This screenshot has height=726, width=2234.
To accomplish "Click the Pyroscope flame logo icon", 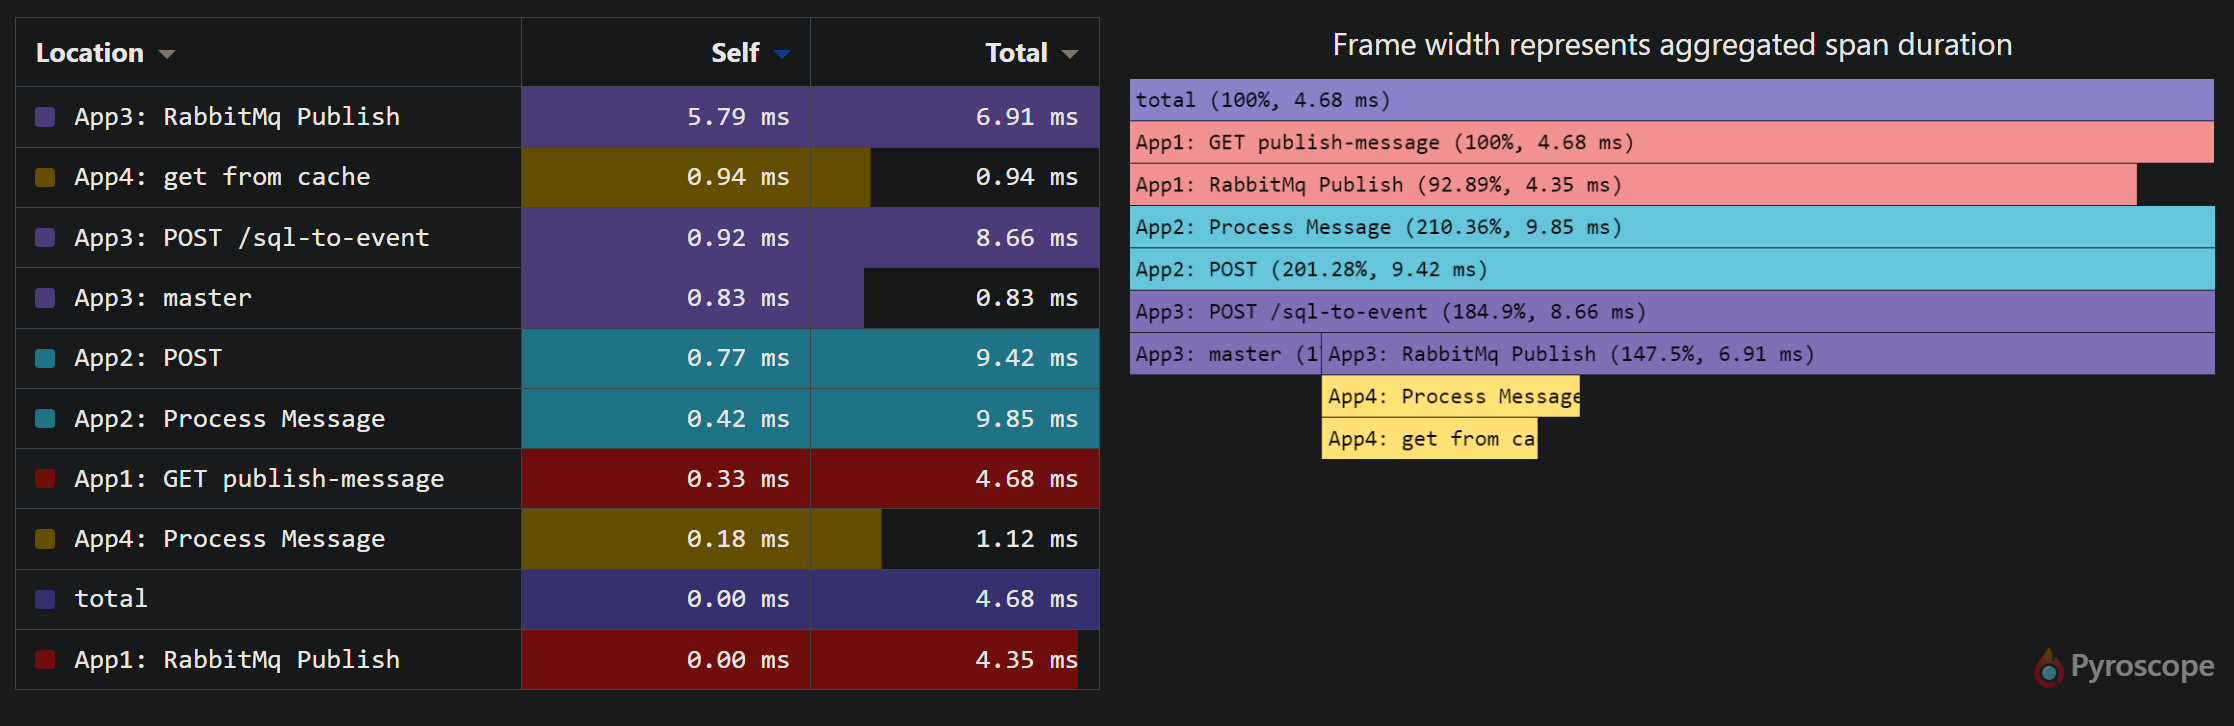I will coord(2048,668).
